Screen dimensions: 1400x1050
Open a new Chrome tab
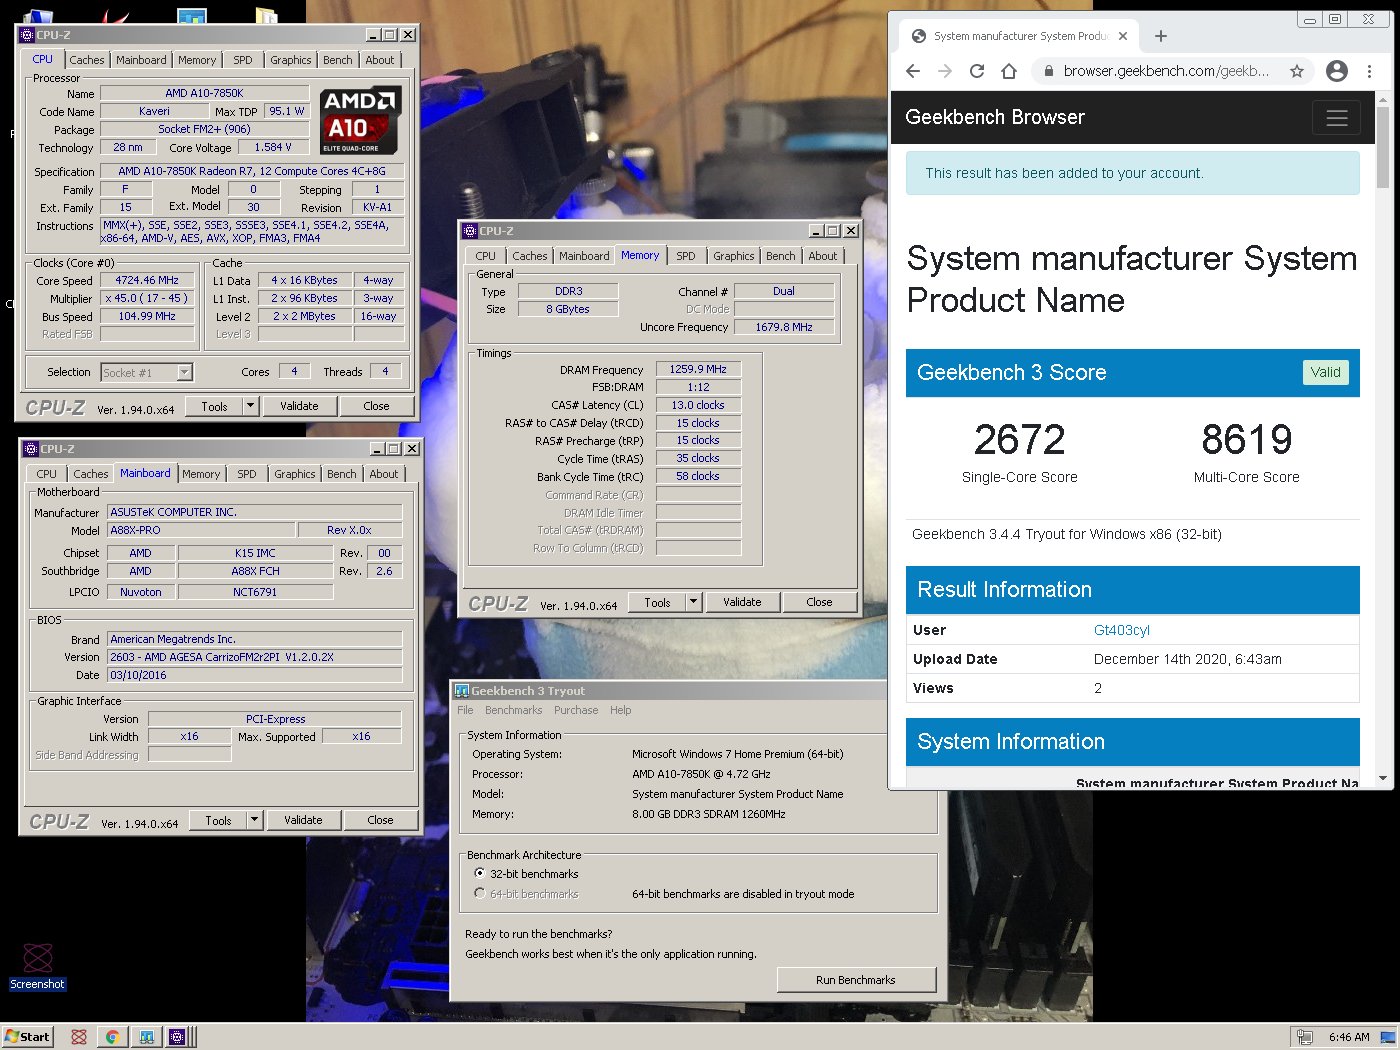[x=1160, y=36]
